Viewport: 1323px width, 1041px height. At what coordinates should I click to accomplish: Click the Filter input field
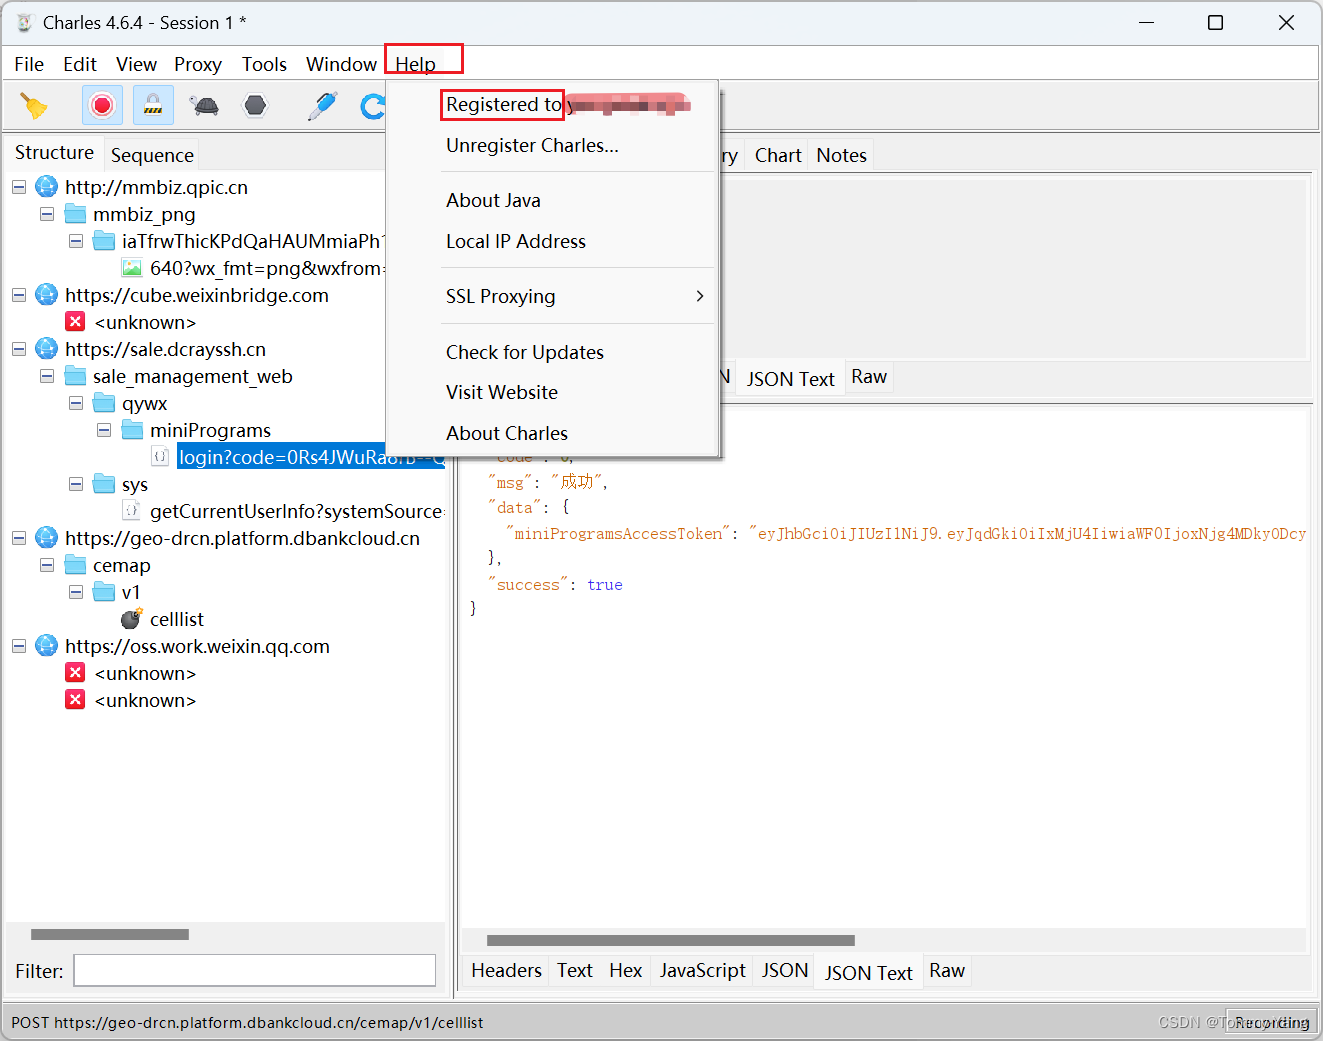pos(254,970)
